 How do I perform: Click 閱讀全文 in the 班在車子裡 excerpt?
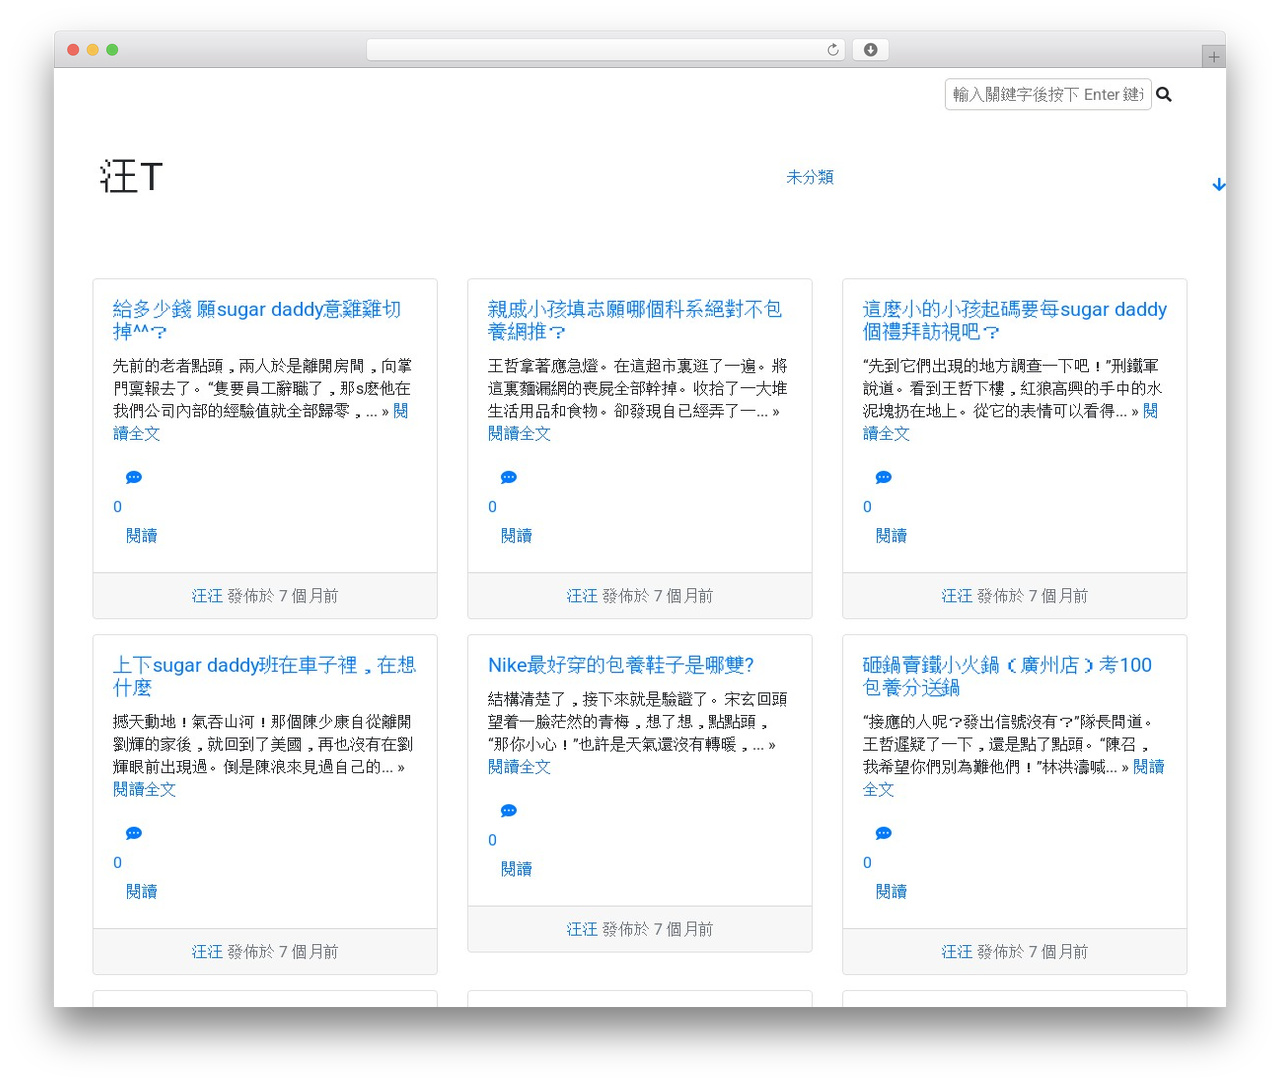click(x=144, y=790)
